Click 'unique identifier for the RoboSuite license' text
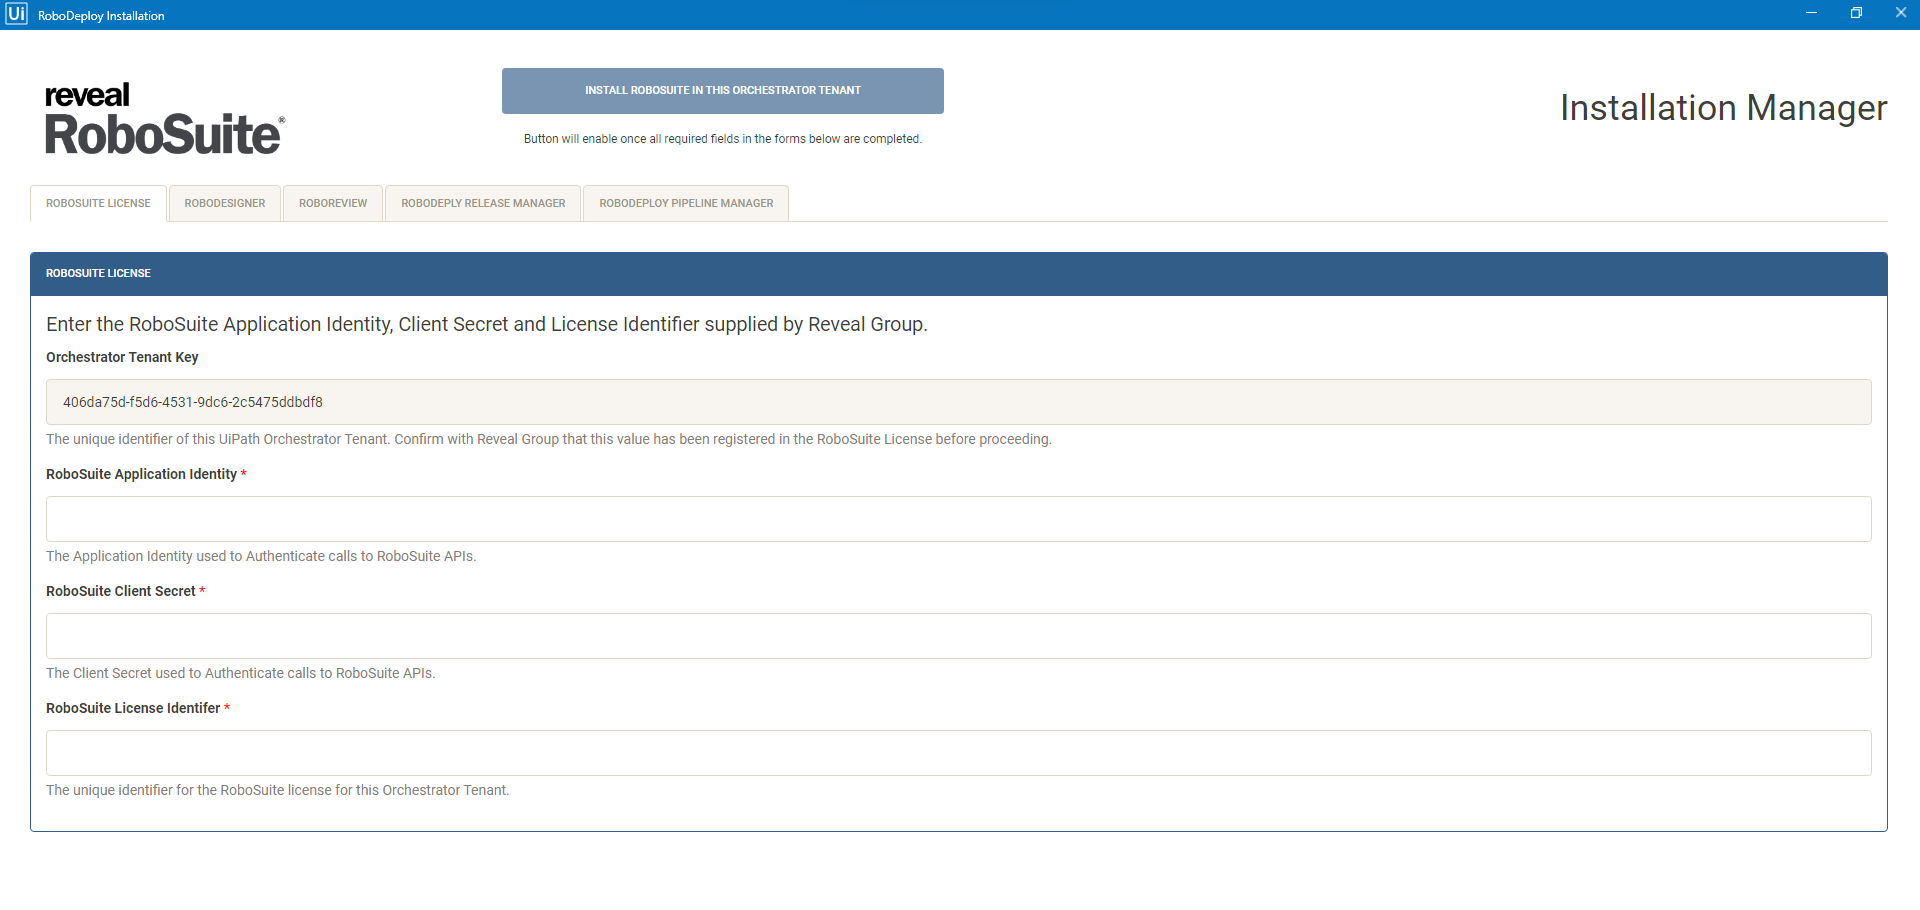The image size is (1920, 910). 278,790
